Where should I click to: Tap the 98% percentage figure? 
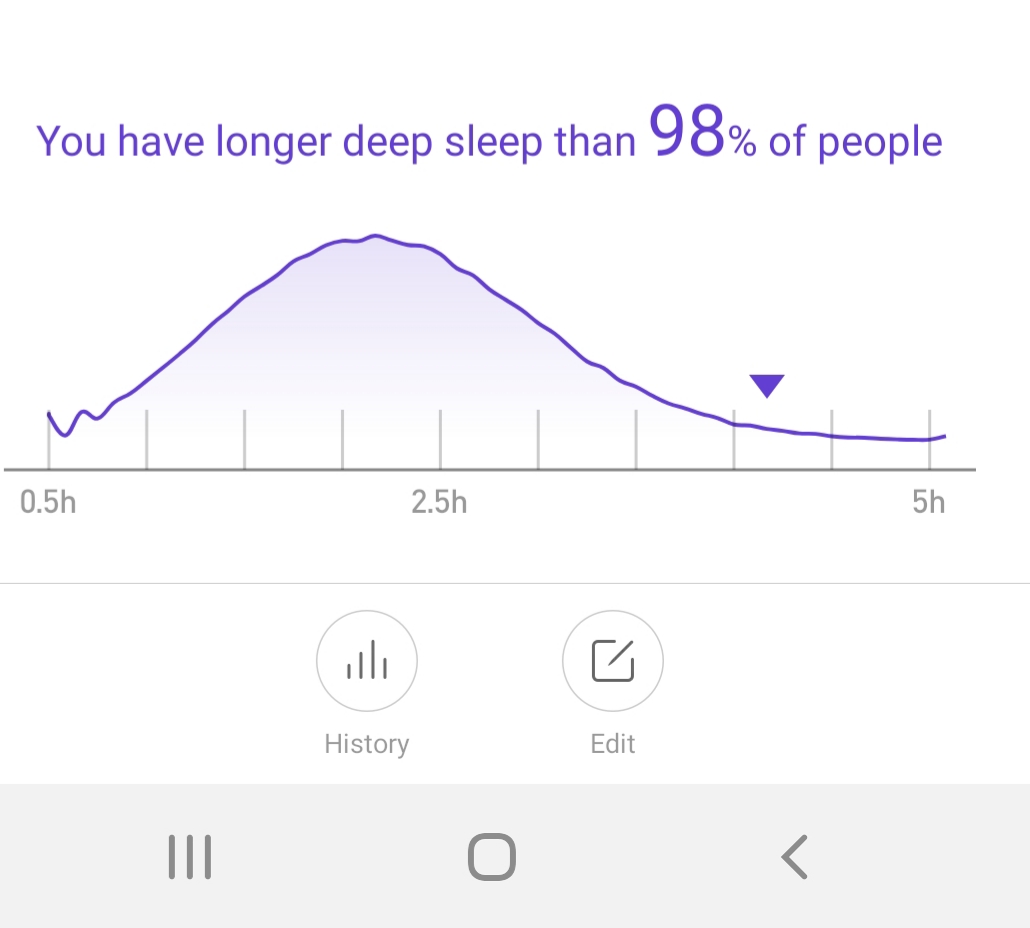pyautogui.click(x=702, y=133)
